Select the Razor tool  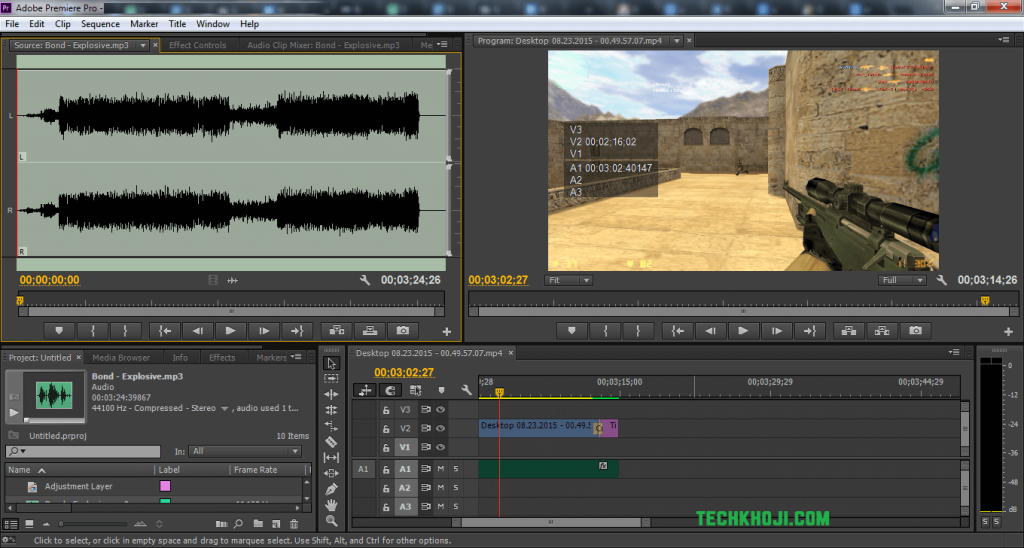(x=331, y=442)
